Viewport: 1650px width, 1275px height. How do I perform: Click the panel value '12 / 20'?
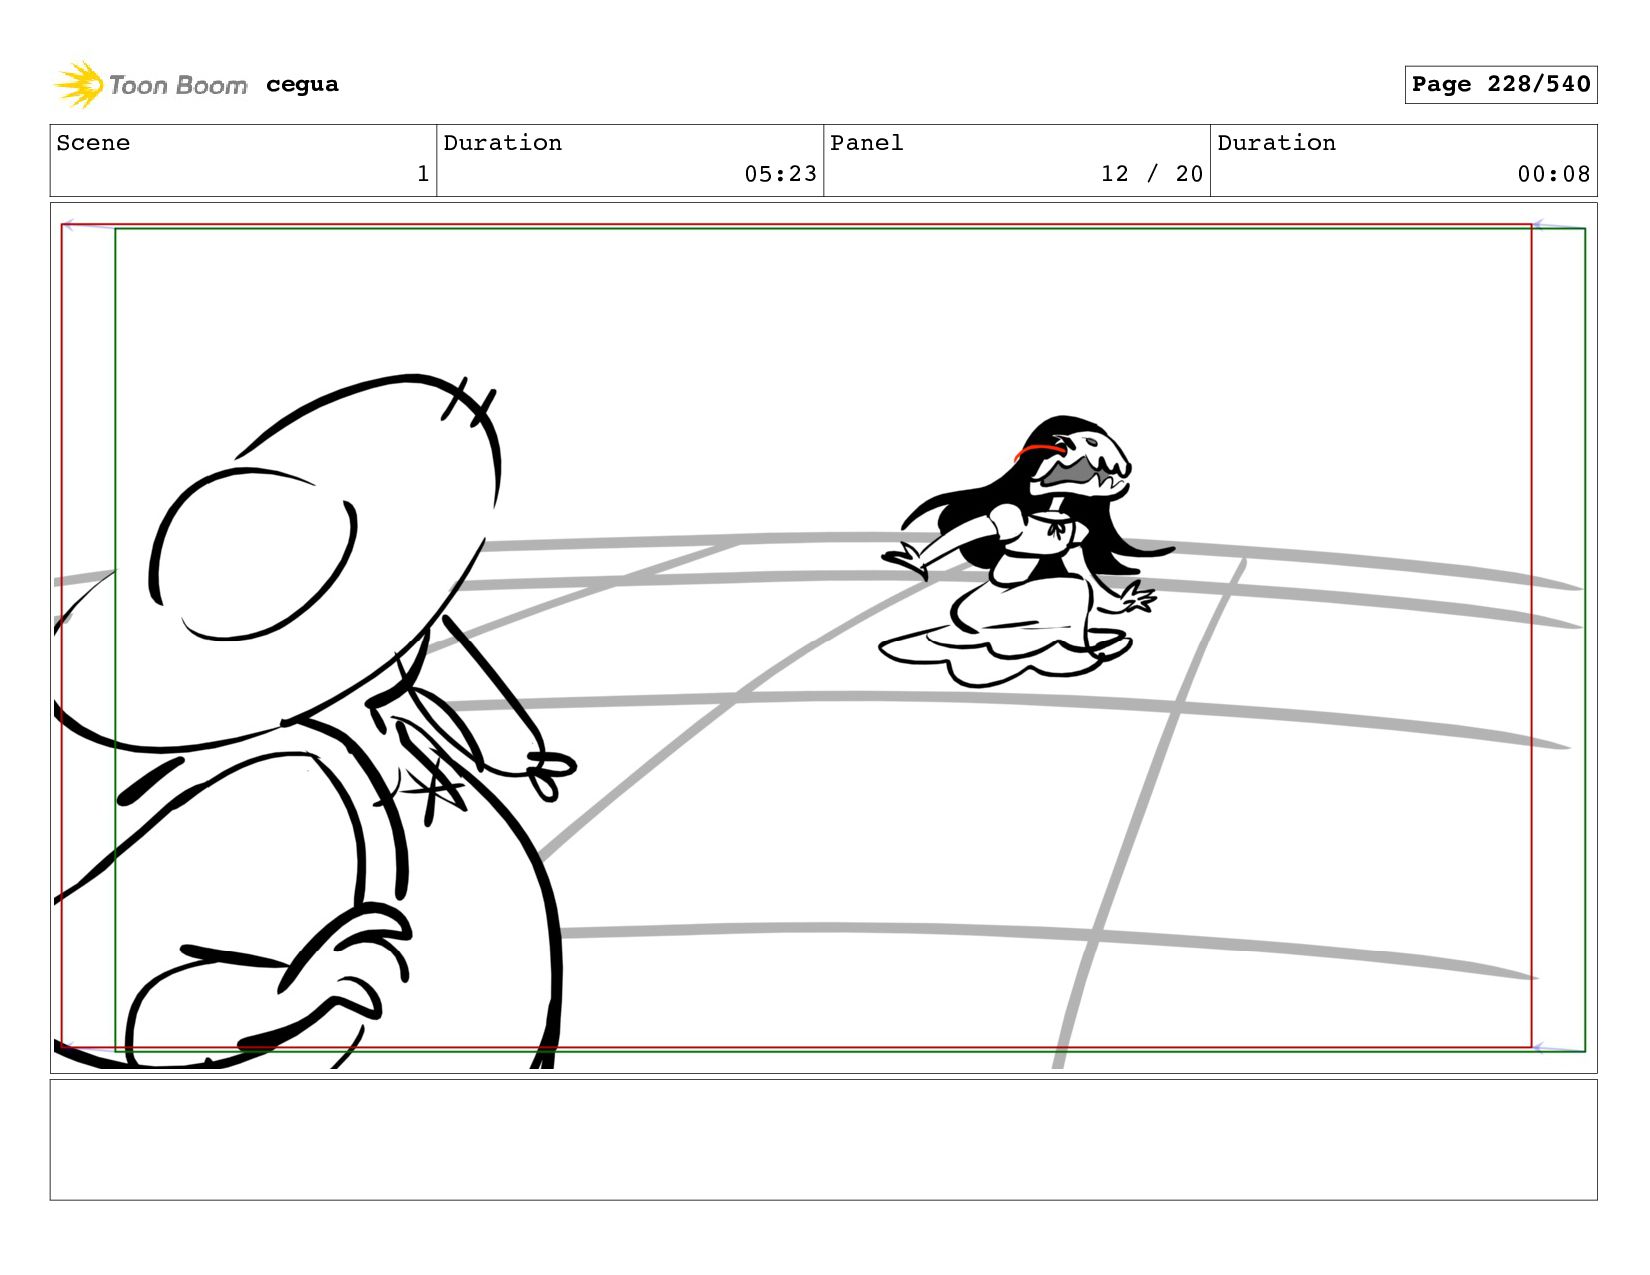point(1152,174)
